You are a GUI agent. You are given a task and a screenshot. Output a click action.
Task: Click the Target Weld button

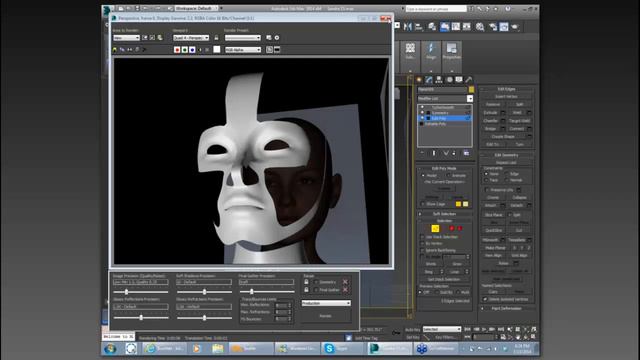point(519,121)
